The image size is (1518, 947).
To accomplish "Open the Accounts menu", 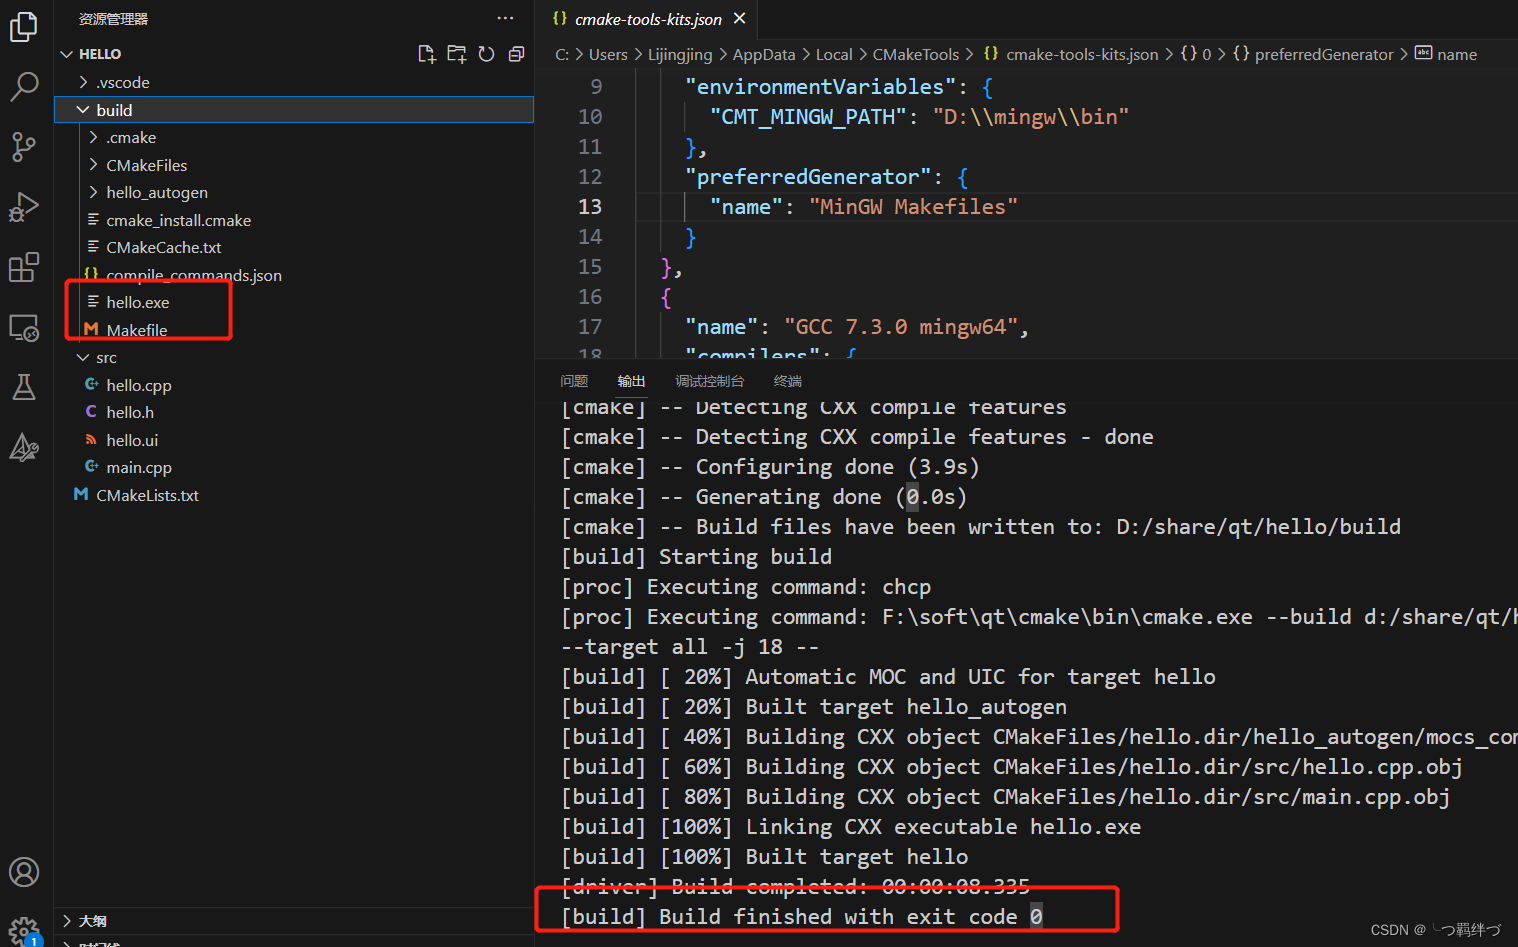I will tap(24, 872).
